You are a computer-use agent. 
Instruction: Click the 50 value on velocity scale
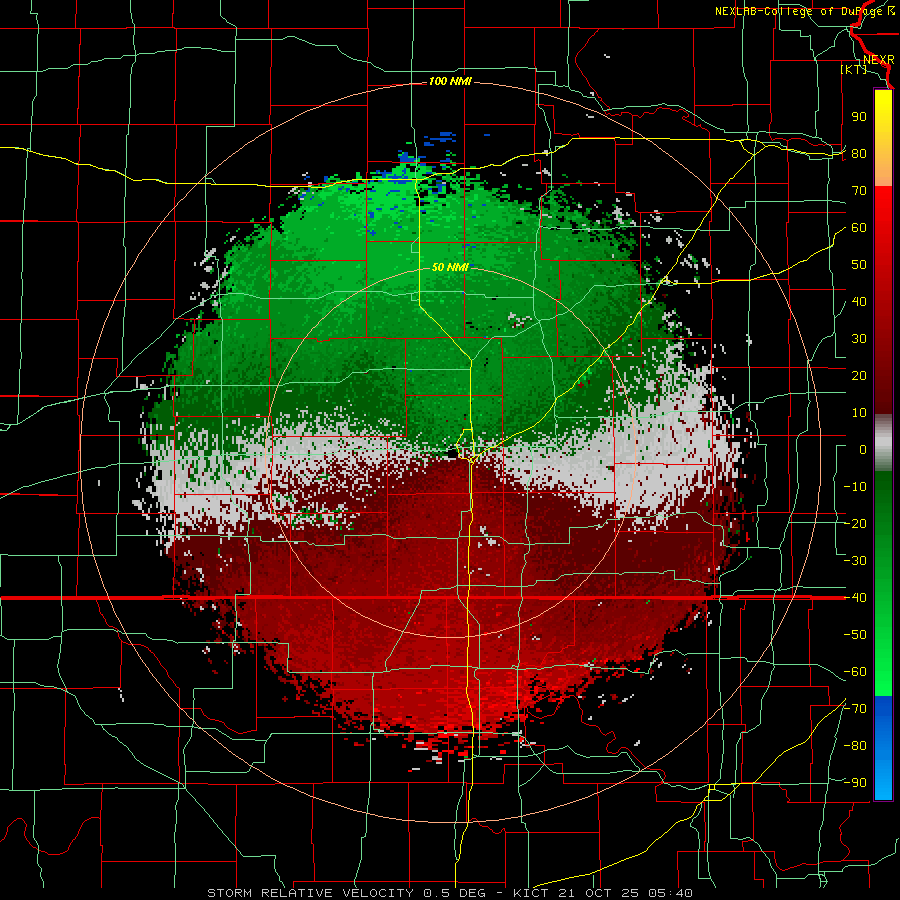coord(859,265)
